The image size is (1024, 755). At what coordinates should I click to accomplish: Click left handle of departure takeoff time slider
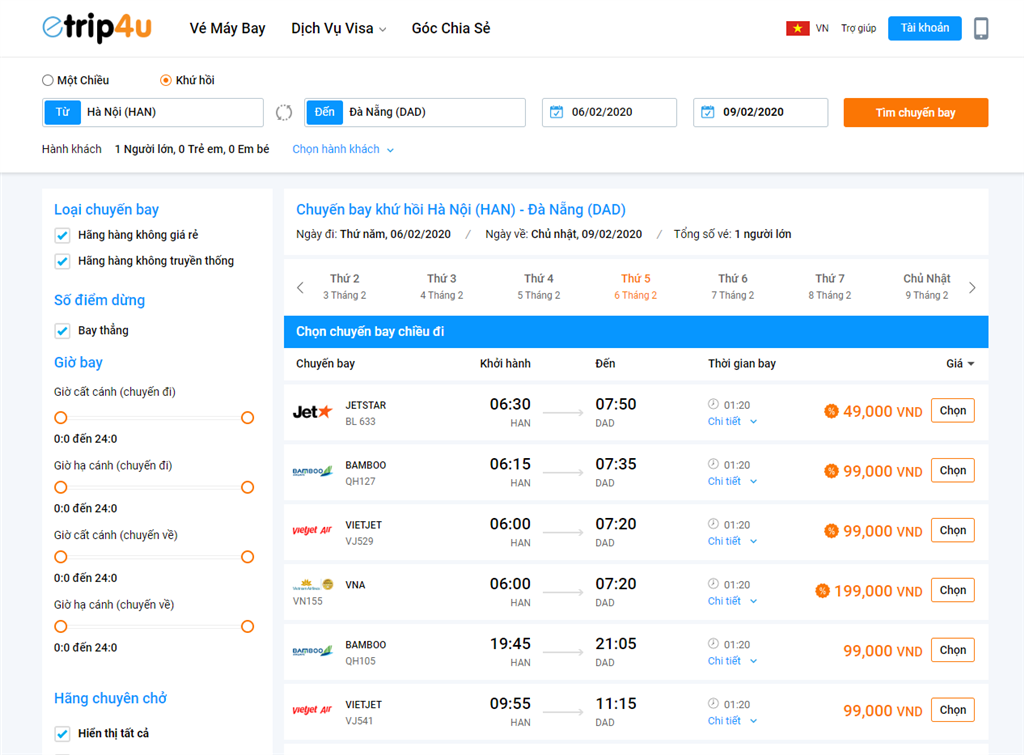coord(61,417)
